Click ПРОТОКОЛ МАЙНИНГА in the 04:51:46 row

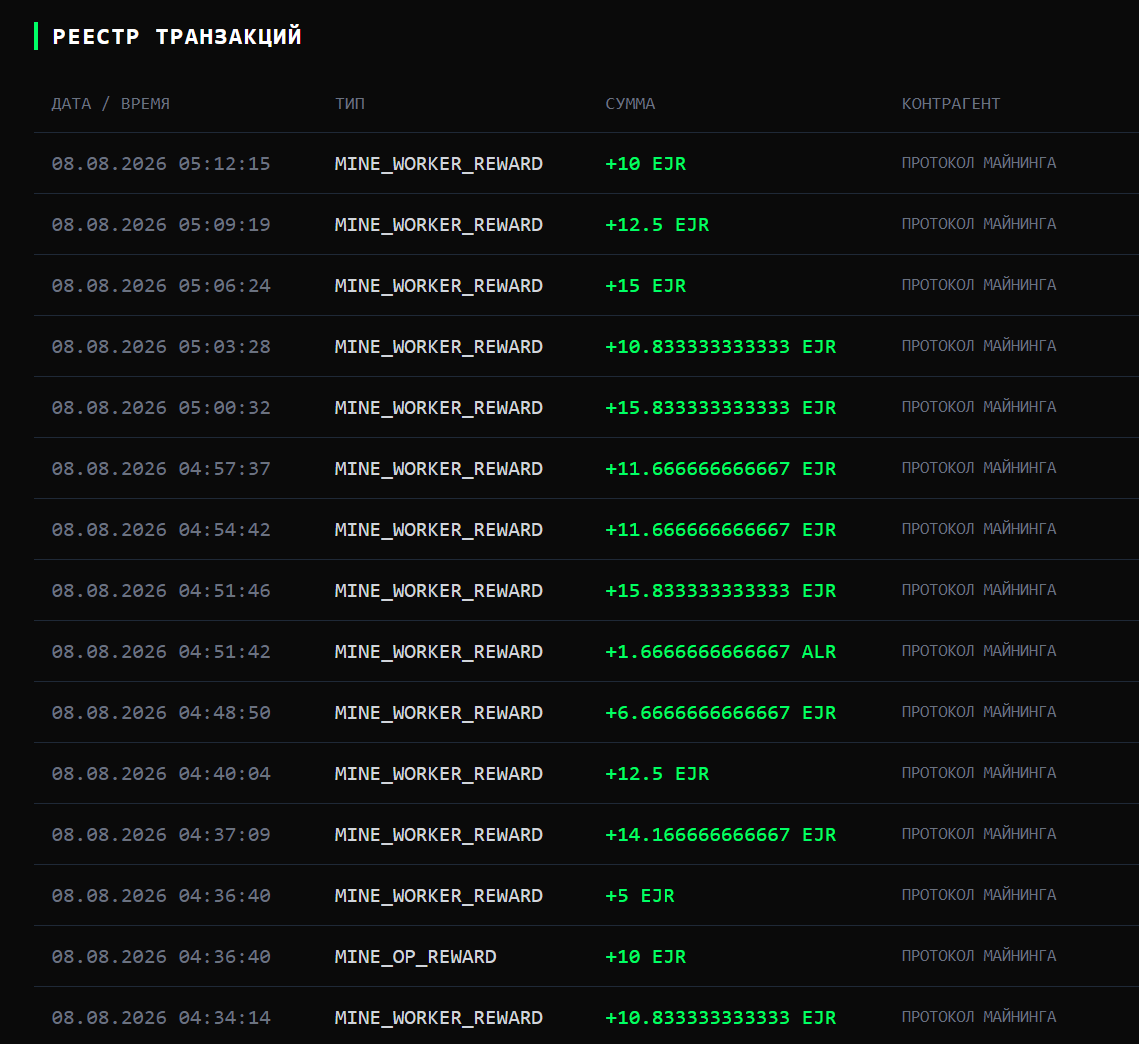click(x=979, y=590)
